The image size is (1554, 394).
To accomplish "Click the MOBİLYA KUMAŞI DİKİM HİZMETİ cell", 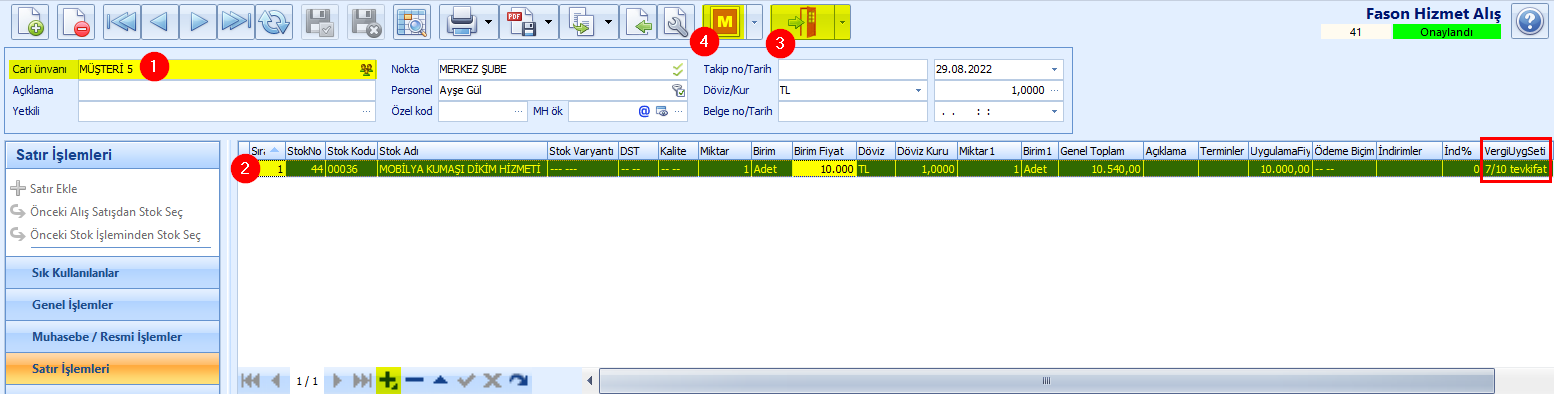I will tap(462, 169).
